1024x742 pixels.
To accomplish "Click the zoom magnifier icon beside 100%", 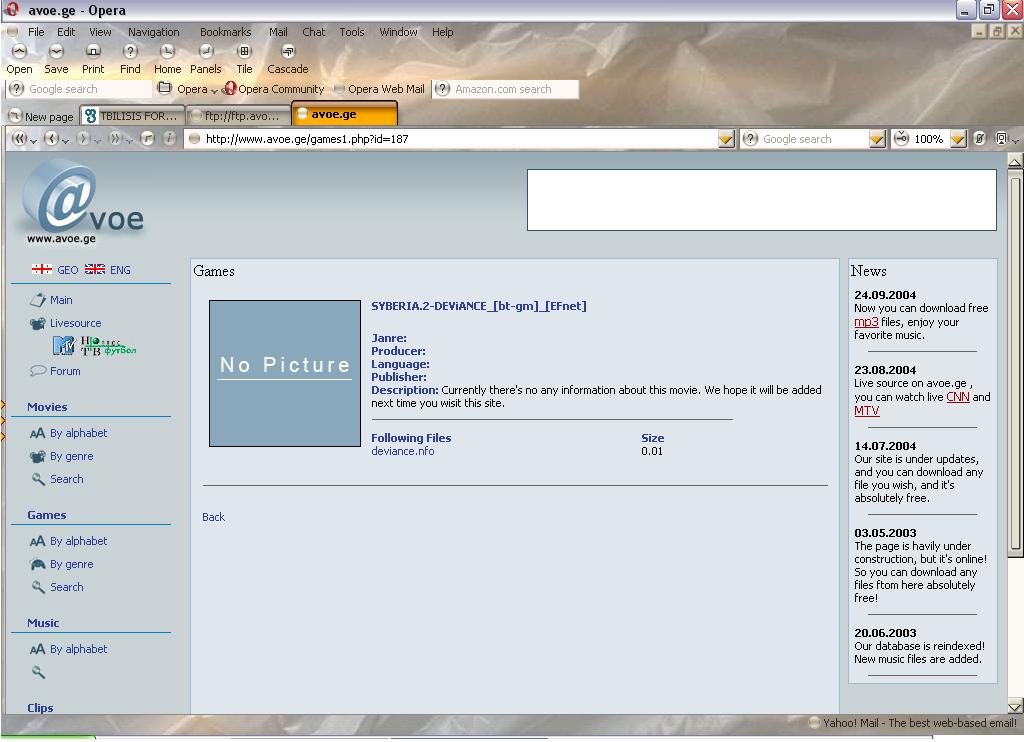I will [901, 138].
